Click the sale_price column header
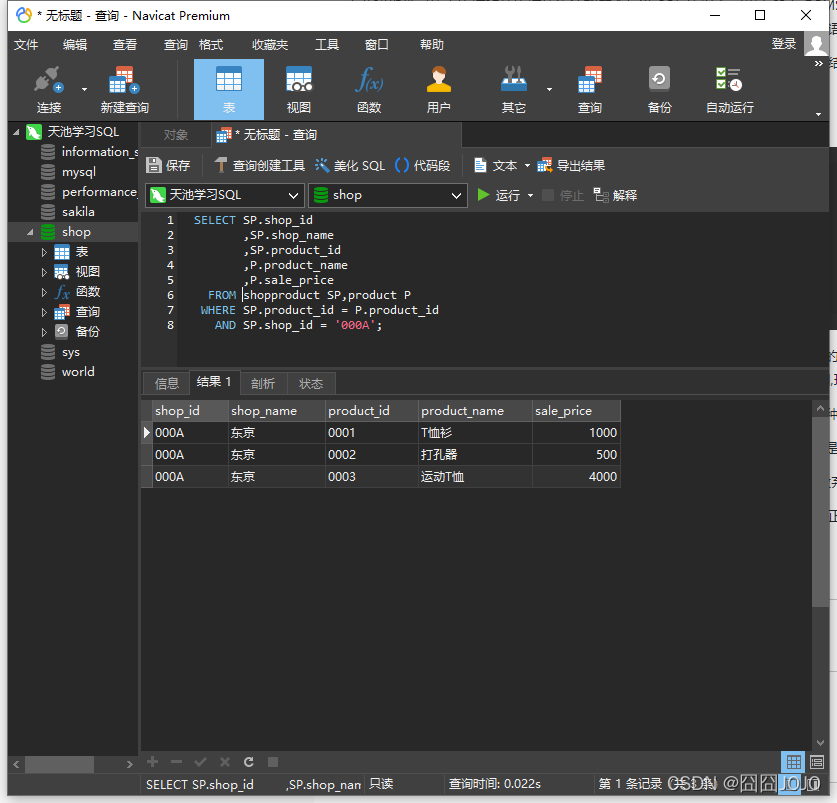Viewport: 837px width, 803px height. [576, 411]
